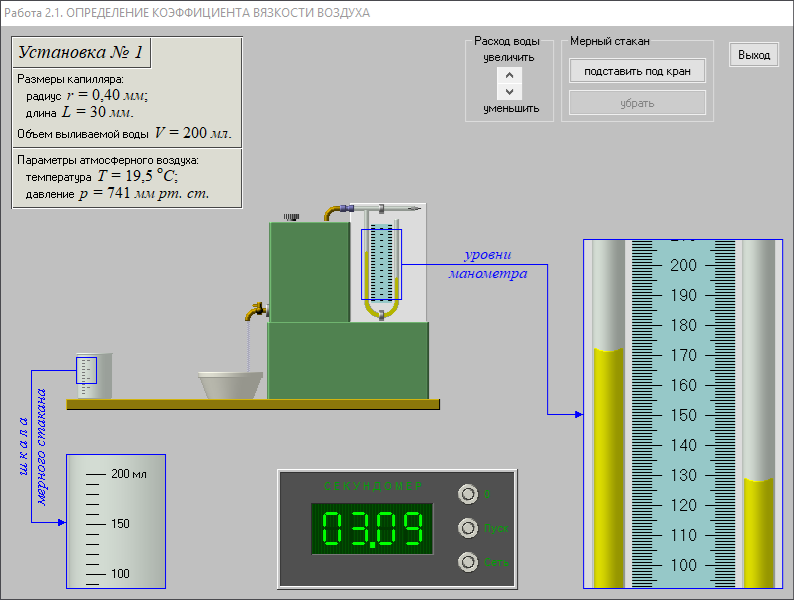
Task: Click the left yellow manometer column
Action: point(608,465)
